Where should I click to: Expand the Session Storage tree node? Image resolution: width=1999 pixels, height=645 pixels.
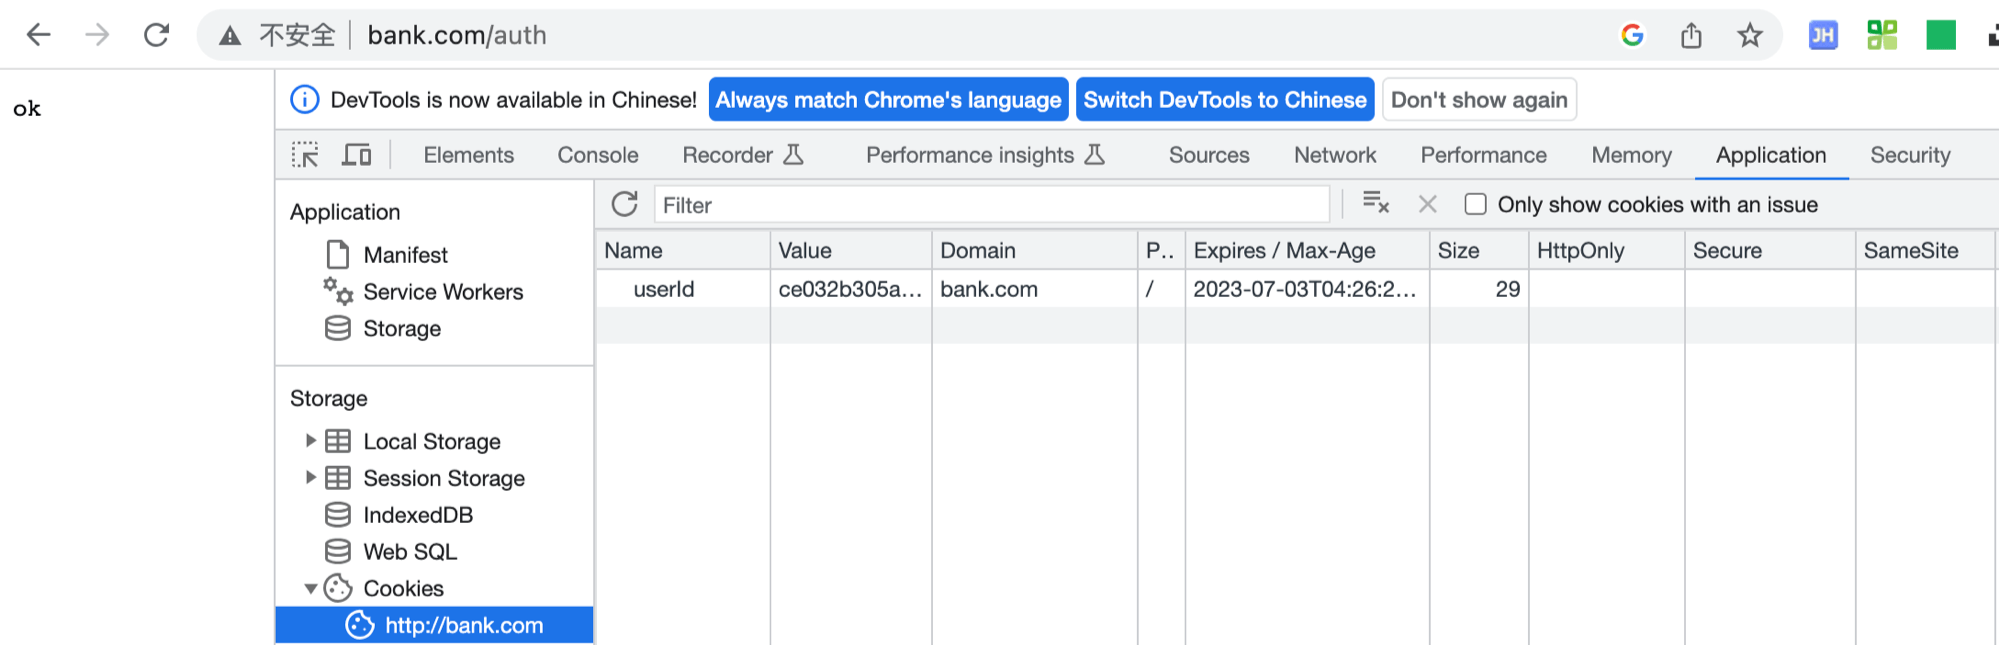310,478
